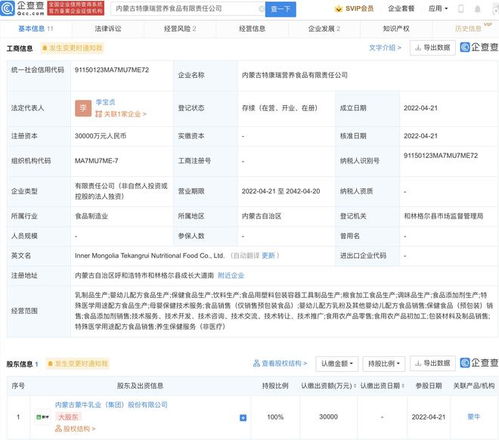Select registered capital 30000万元人民币
Image resolution: width=499 pixels, height=440 pixels.
point(100,136)
